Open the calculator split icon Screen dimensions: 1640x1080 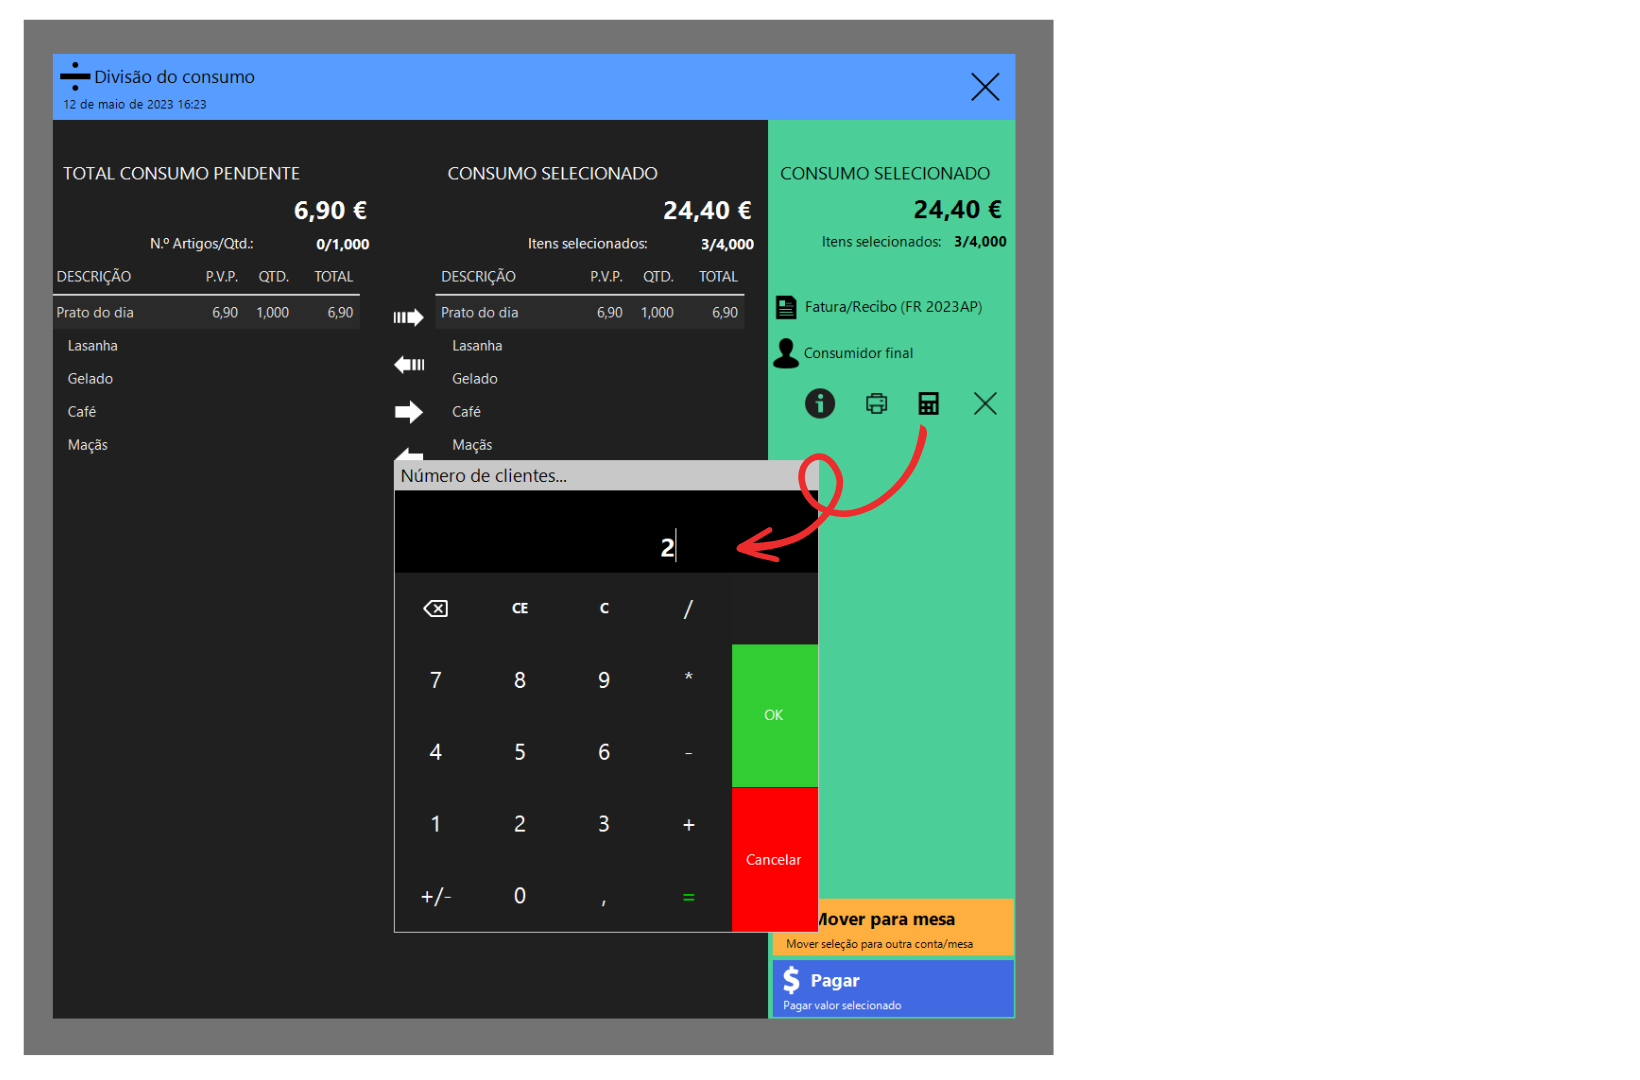coord(929,404)
